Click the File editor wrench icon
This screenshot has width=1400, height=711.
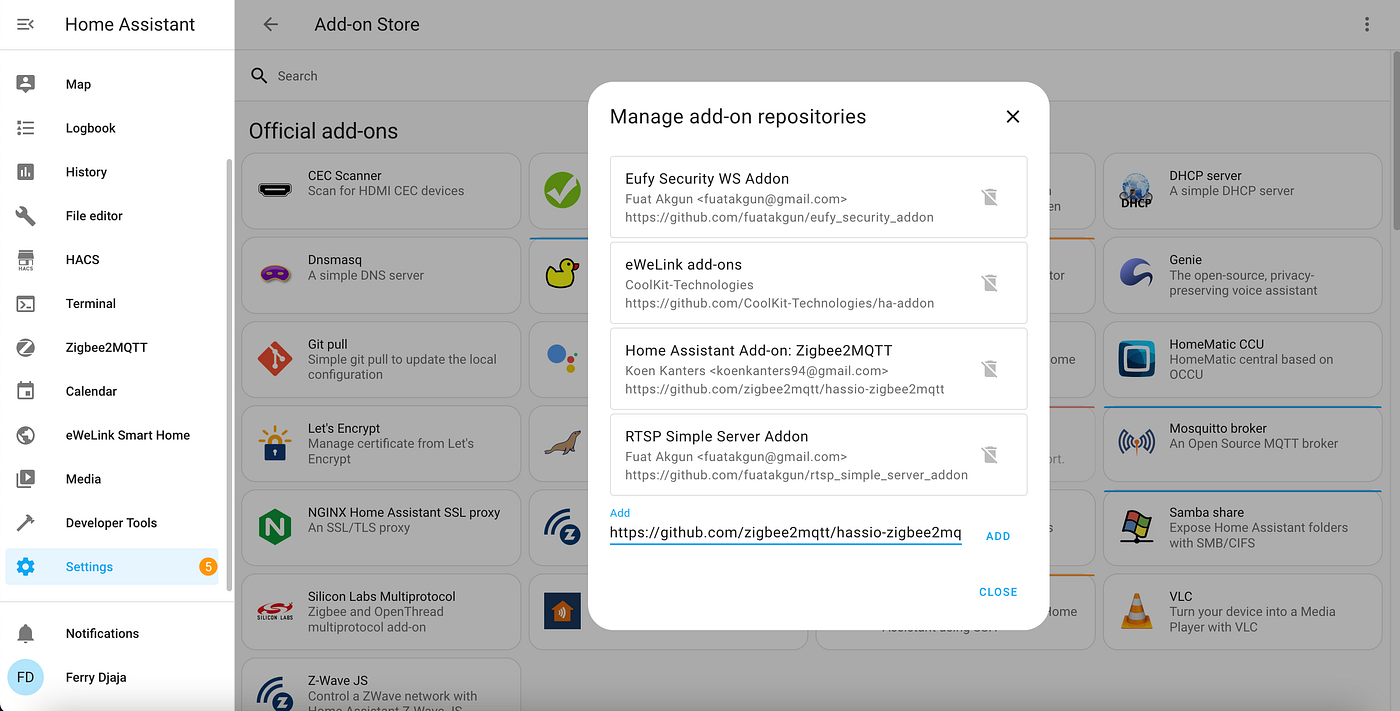coord(26,216)
